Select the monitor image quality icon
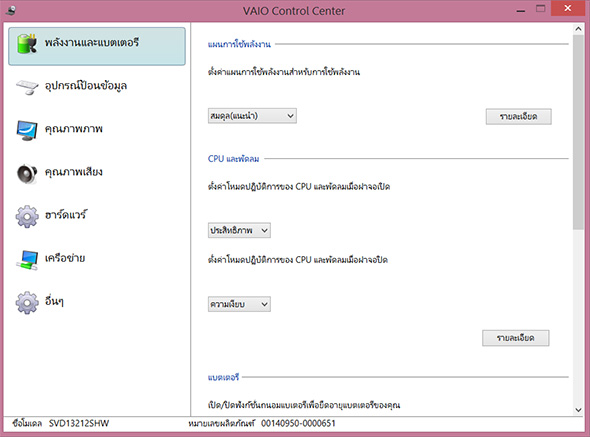 coord(27,130)
